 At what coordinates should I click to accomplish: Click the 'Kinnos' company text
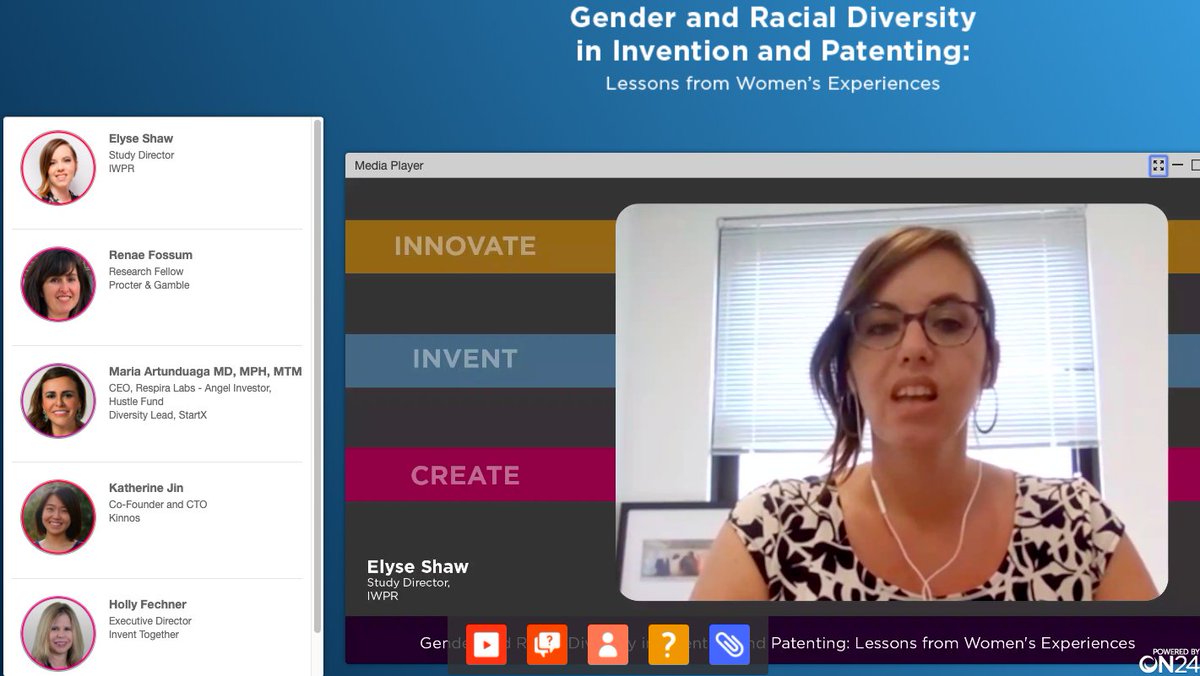125,518
